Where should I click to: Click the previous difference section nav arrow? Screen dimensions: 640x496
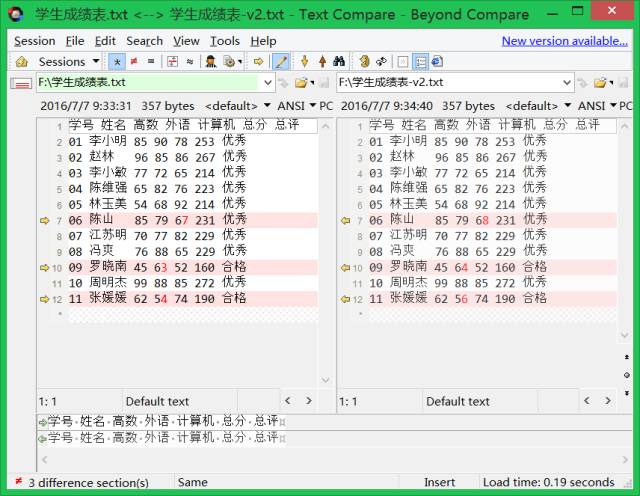click(627, 357)
